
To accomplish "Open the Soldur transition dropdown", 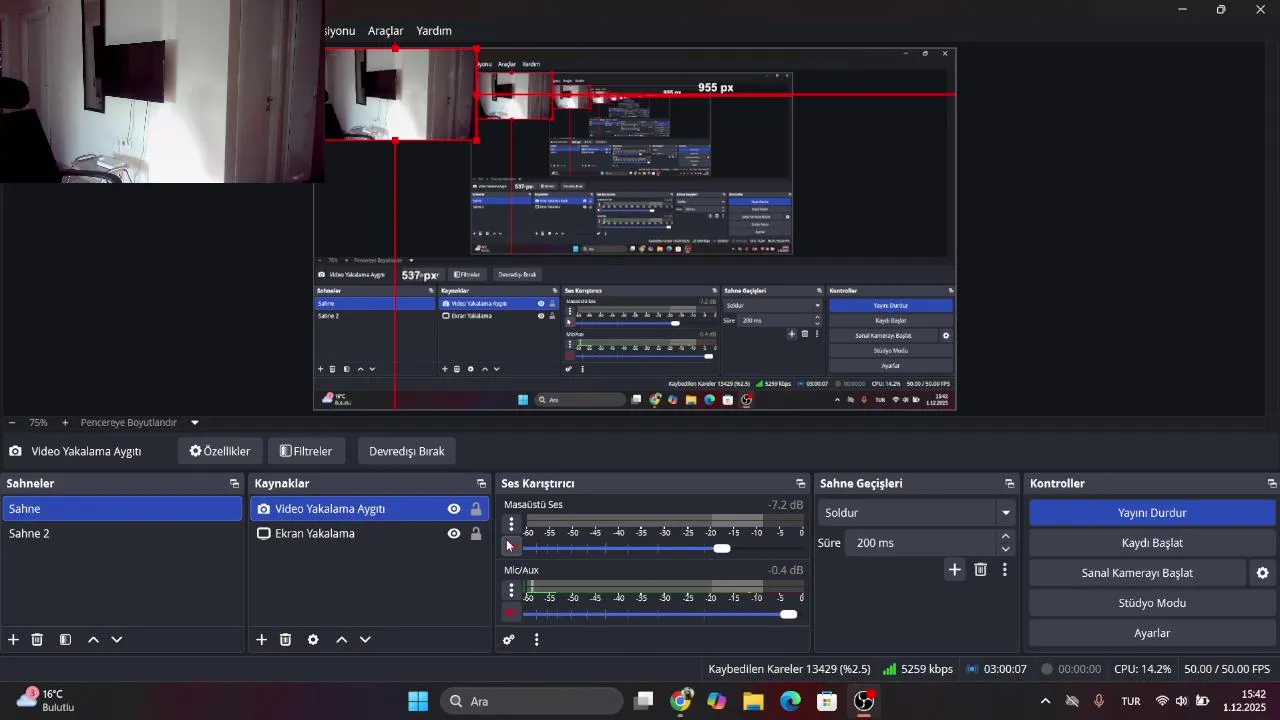I will [x=918, y=513].
